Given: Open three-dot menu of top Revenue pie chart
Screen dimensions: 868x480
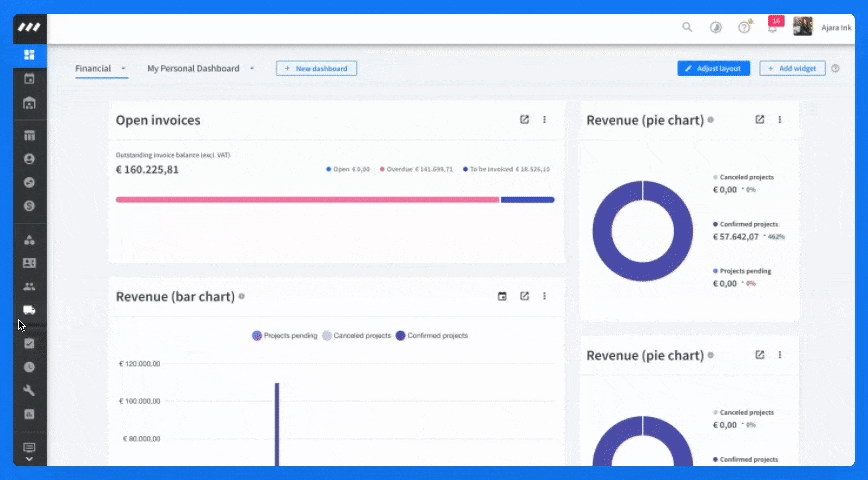Looking at the screenshot, I should 780,120.
